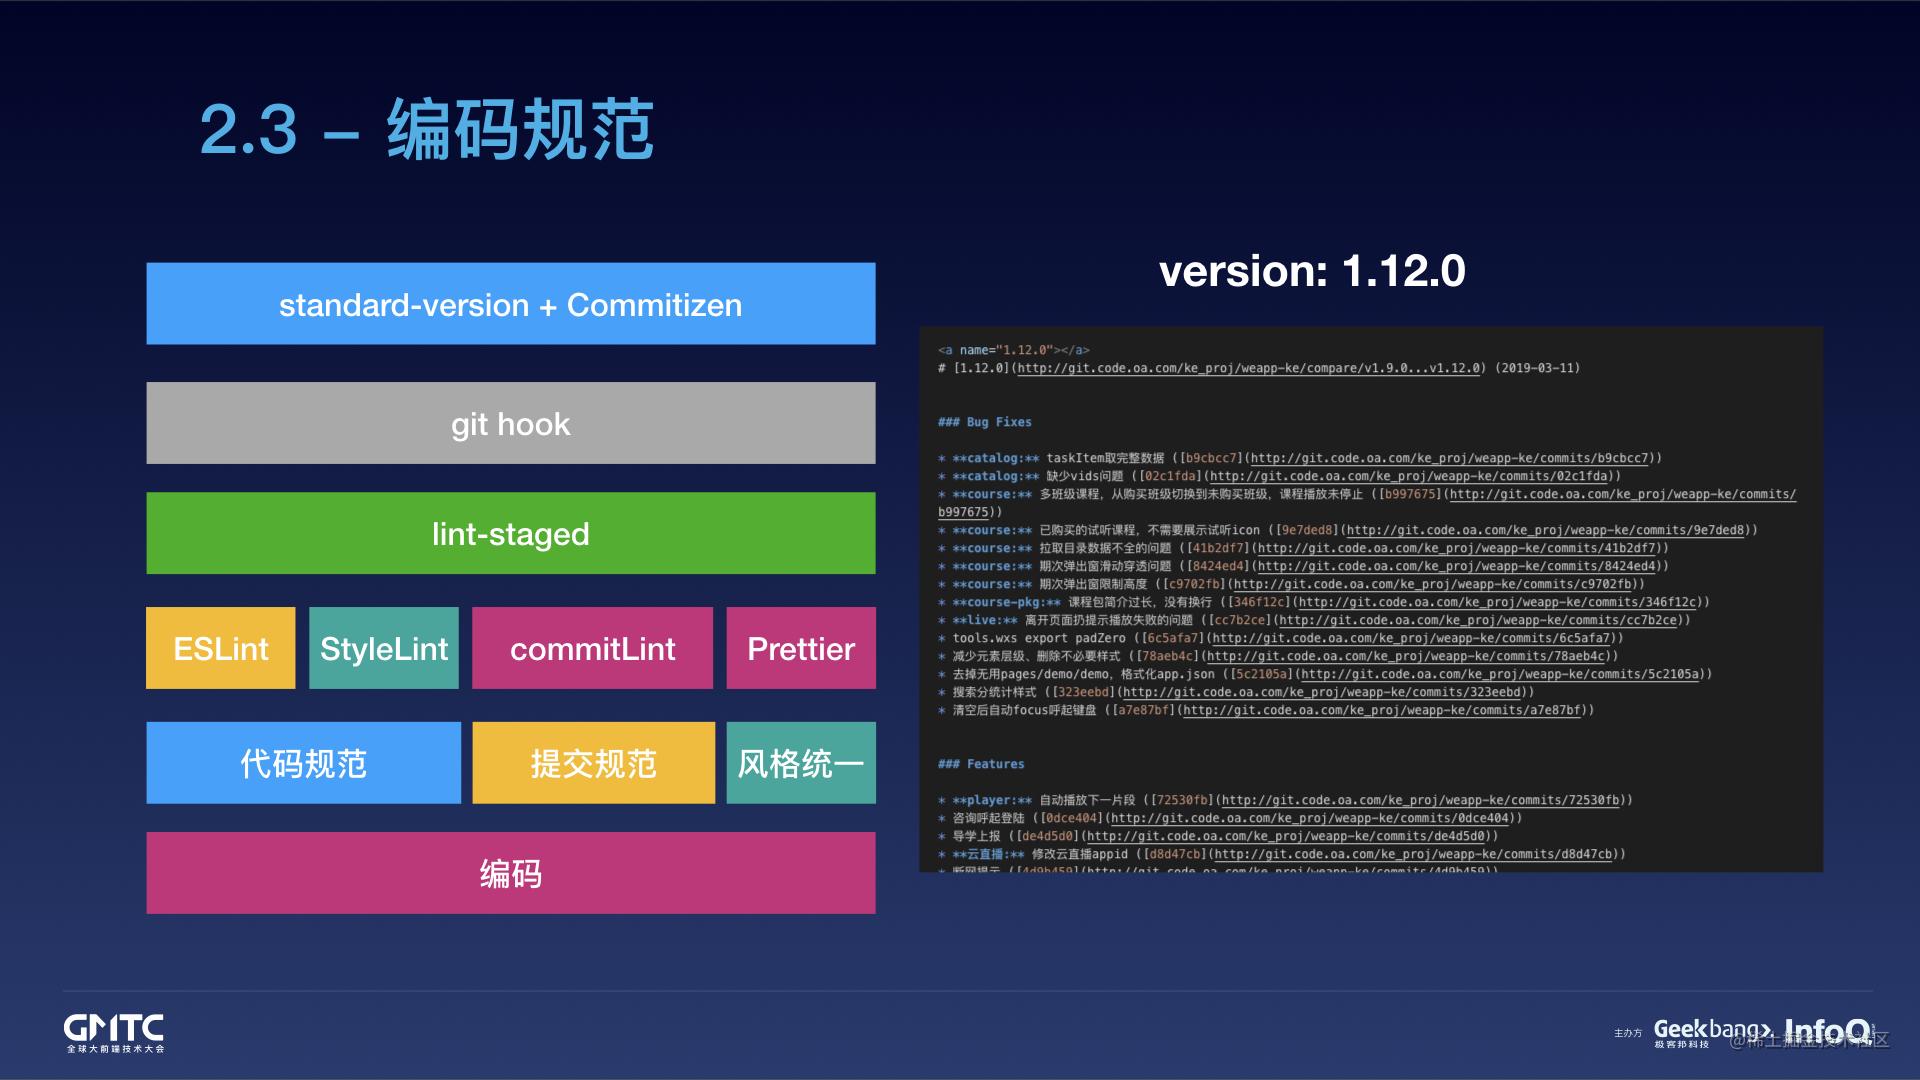Click the StyleLint icon block
Image resolution: width=1920 pixels, height=1080 pixels.
point(384,647)
